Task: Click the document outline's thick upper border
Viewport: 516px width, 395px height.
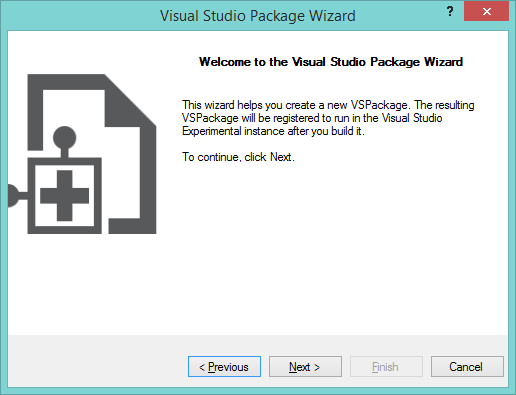Action: pyautogui.click(x=66, y=82)
